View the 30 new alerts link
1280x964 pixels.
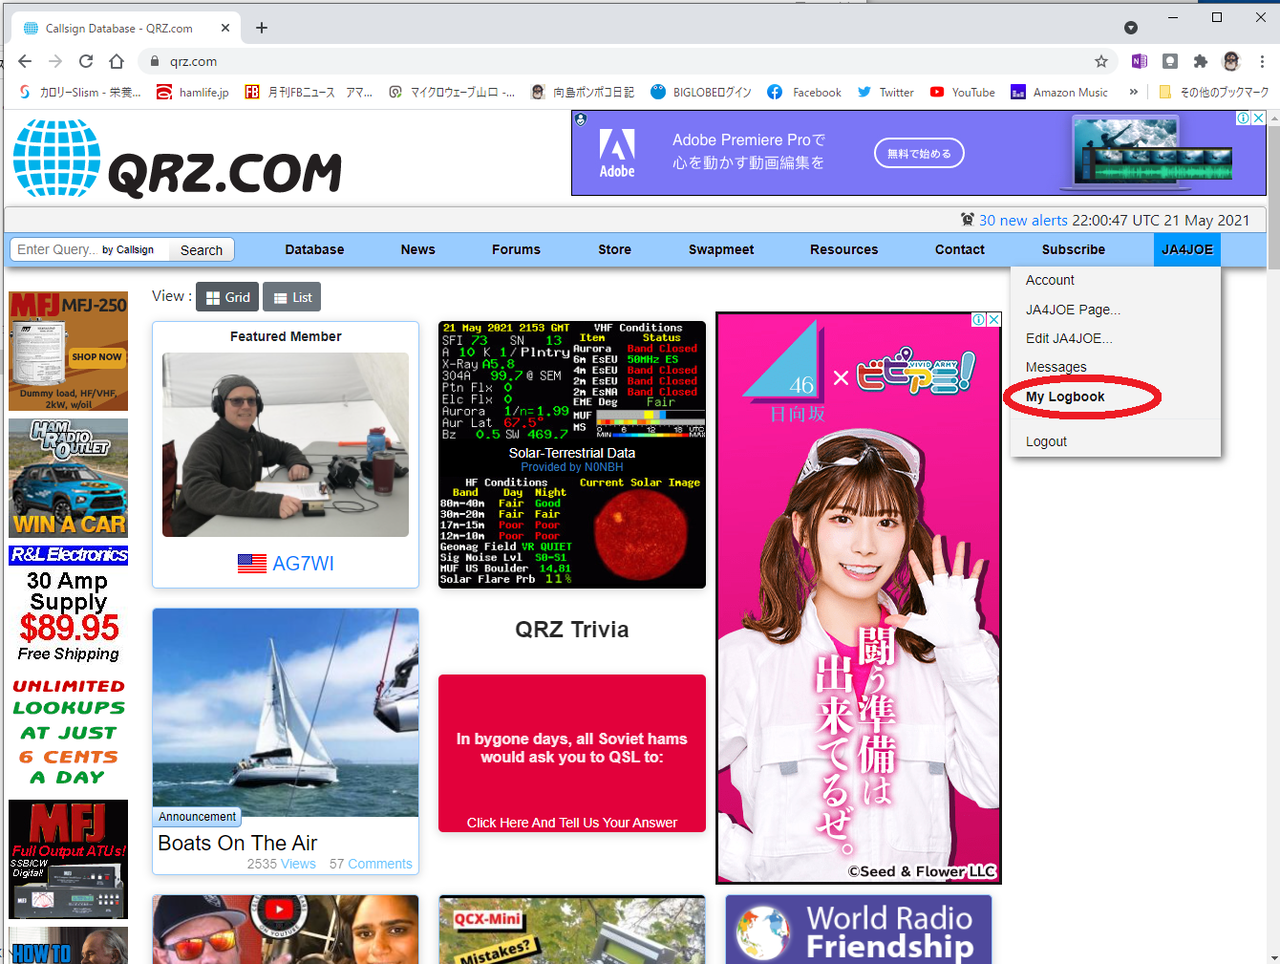click(1023, 220)
